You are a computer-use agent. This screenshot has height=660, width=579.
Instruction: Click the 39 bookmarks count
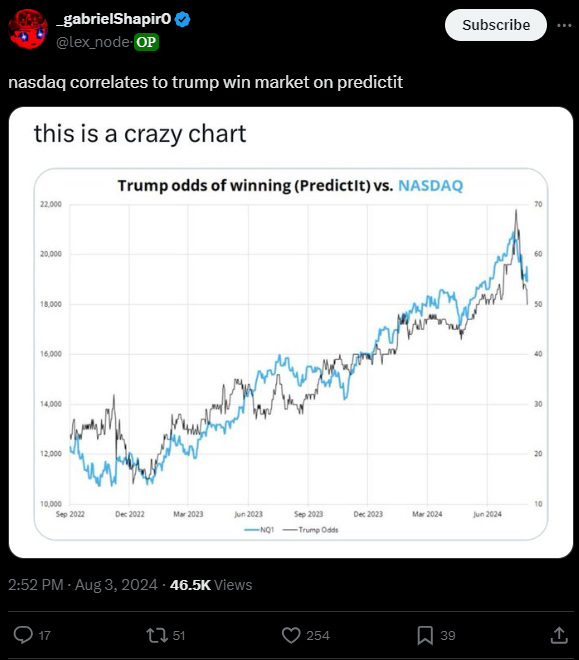point(448,635)
